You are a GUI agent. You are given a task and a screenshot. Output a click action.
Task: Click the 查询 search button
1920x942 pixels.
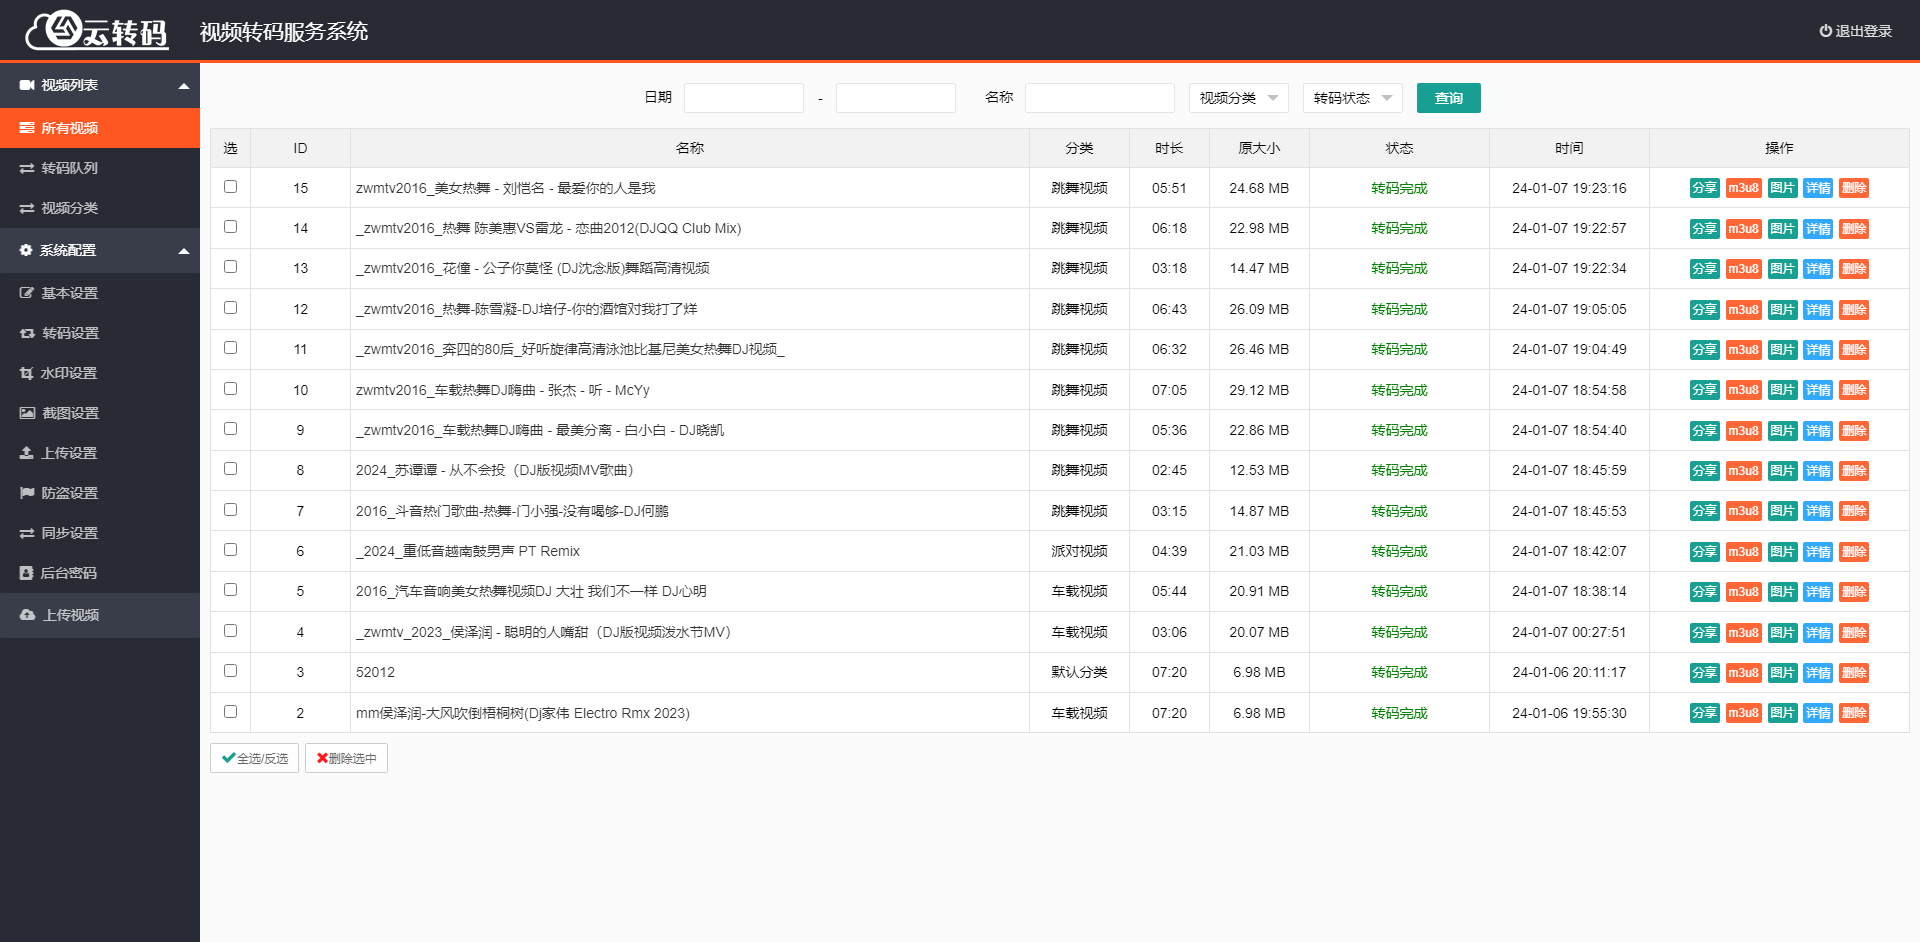[x=1448, y=98]
